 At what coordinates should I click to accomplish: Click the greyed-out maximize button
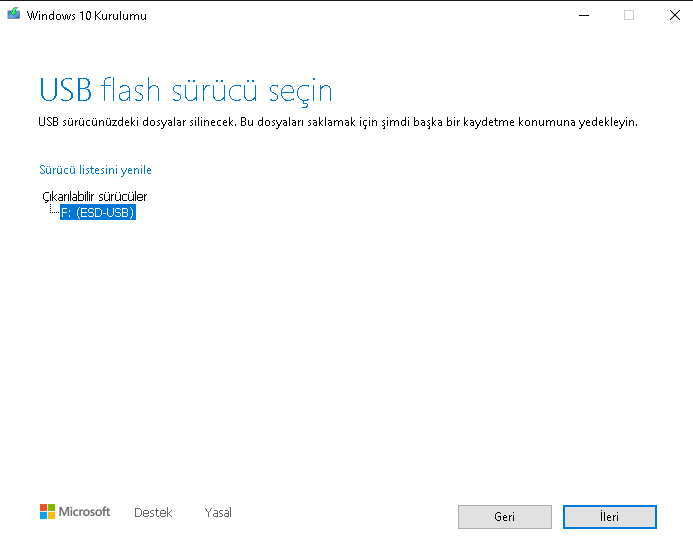point(629,15)
